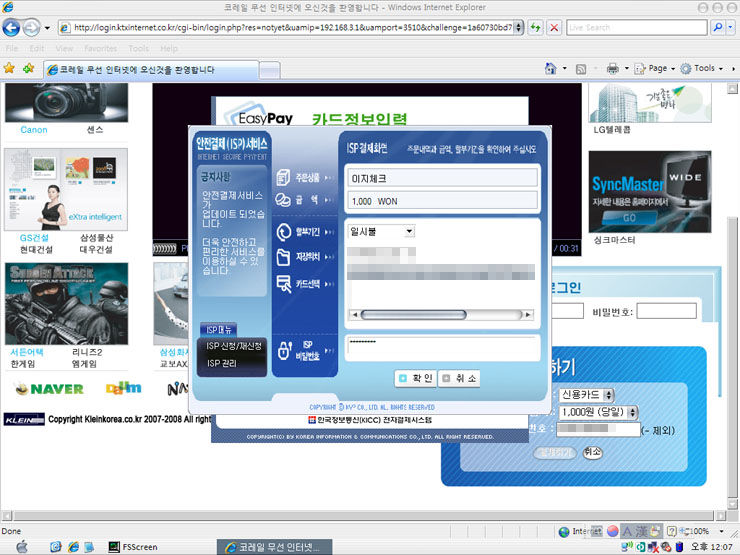The width and height of the screenshot is (740, 555).
Task: Select the 코레일 무선 인터넷 browser tab
Action: [x=151, y=70]
